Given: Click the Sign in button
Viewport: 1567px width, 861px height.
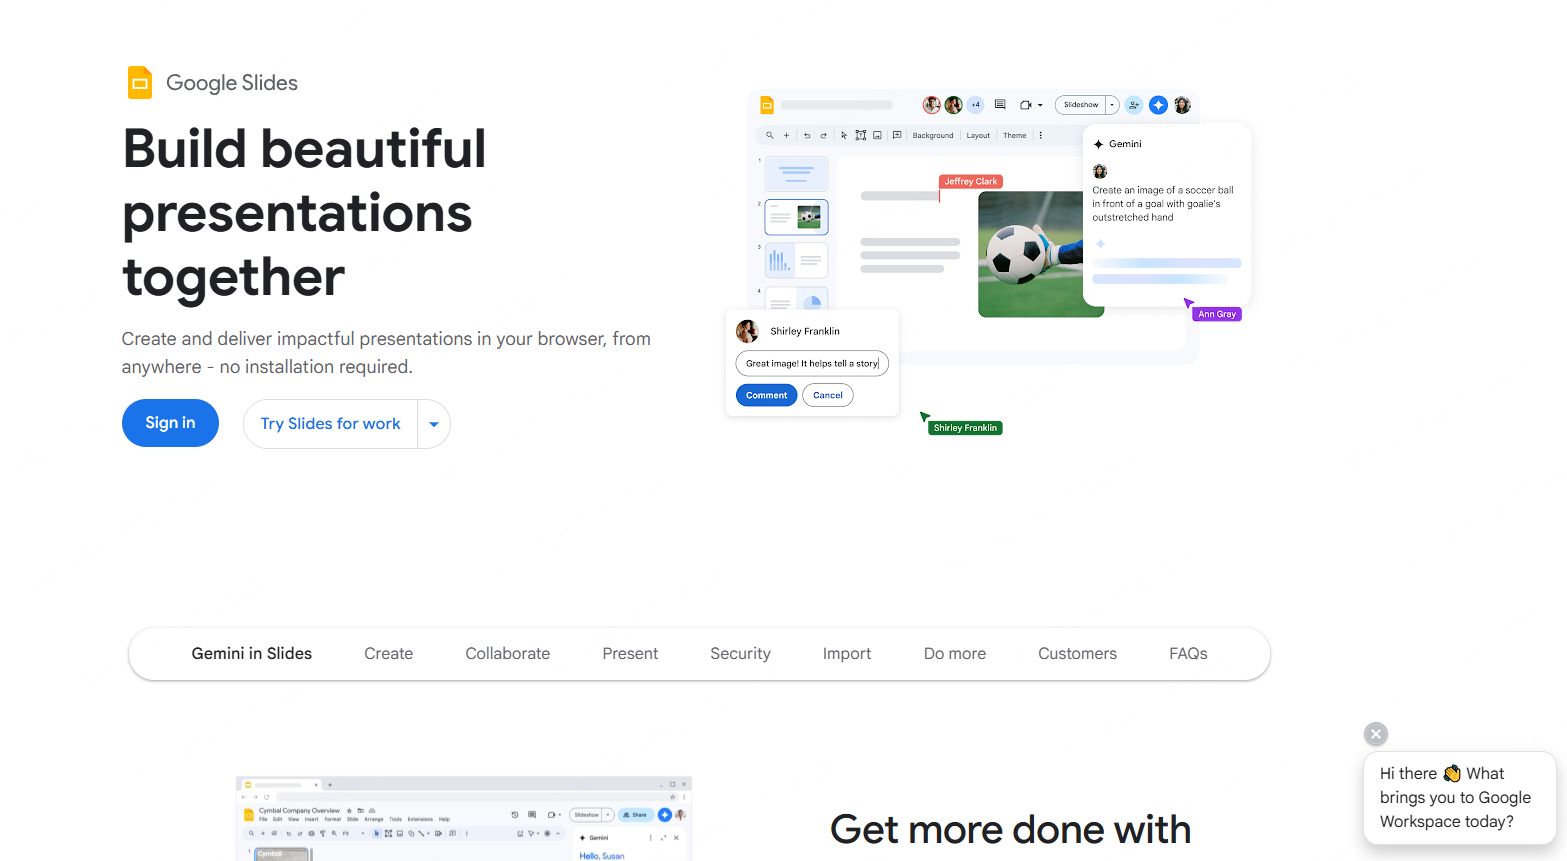Looking at the screenshot, I should [170, 423].
